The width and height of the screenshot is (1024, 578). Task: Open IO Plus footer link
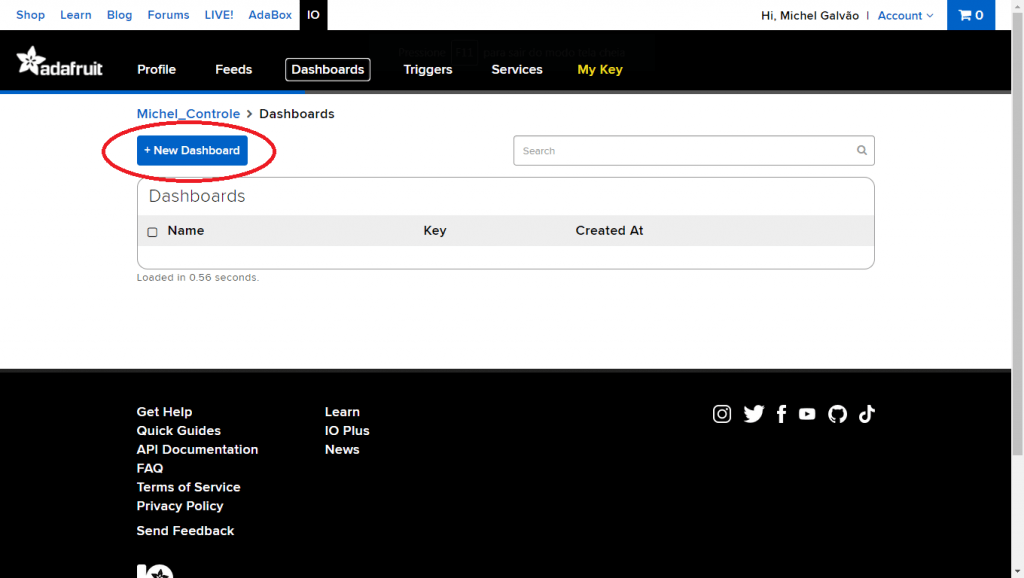[347, 430]
